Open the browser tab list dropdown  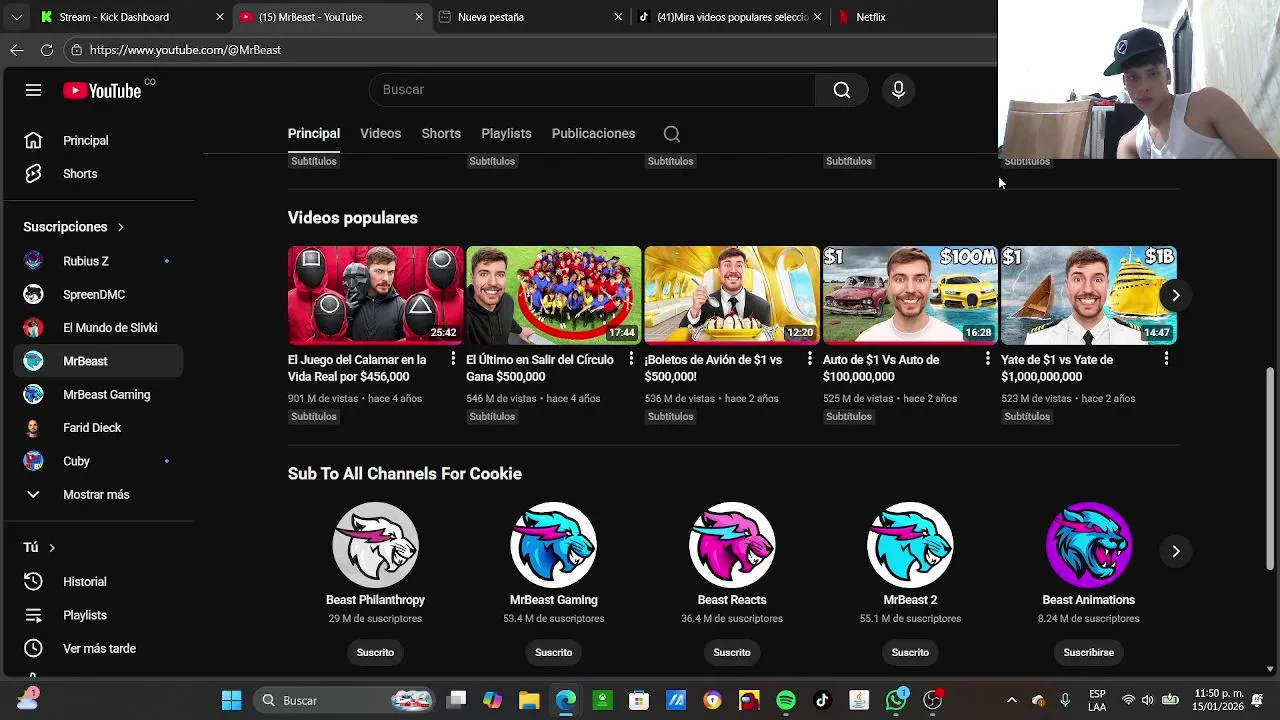point(16,17)
